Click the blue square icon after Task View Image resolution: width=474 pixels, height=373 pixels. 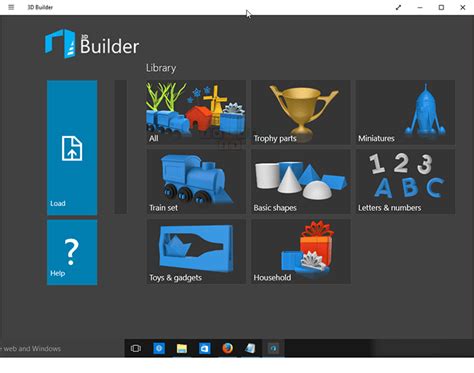(159, 348)
